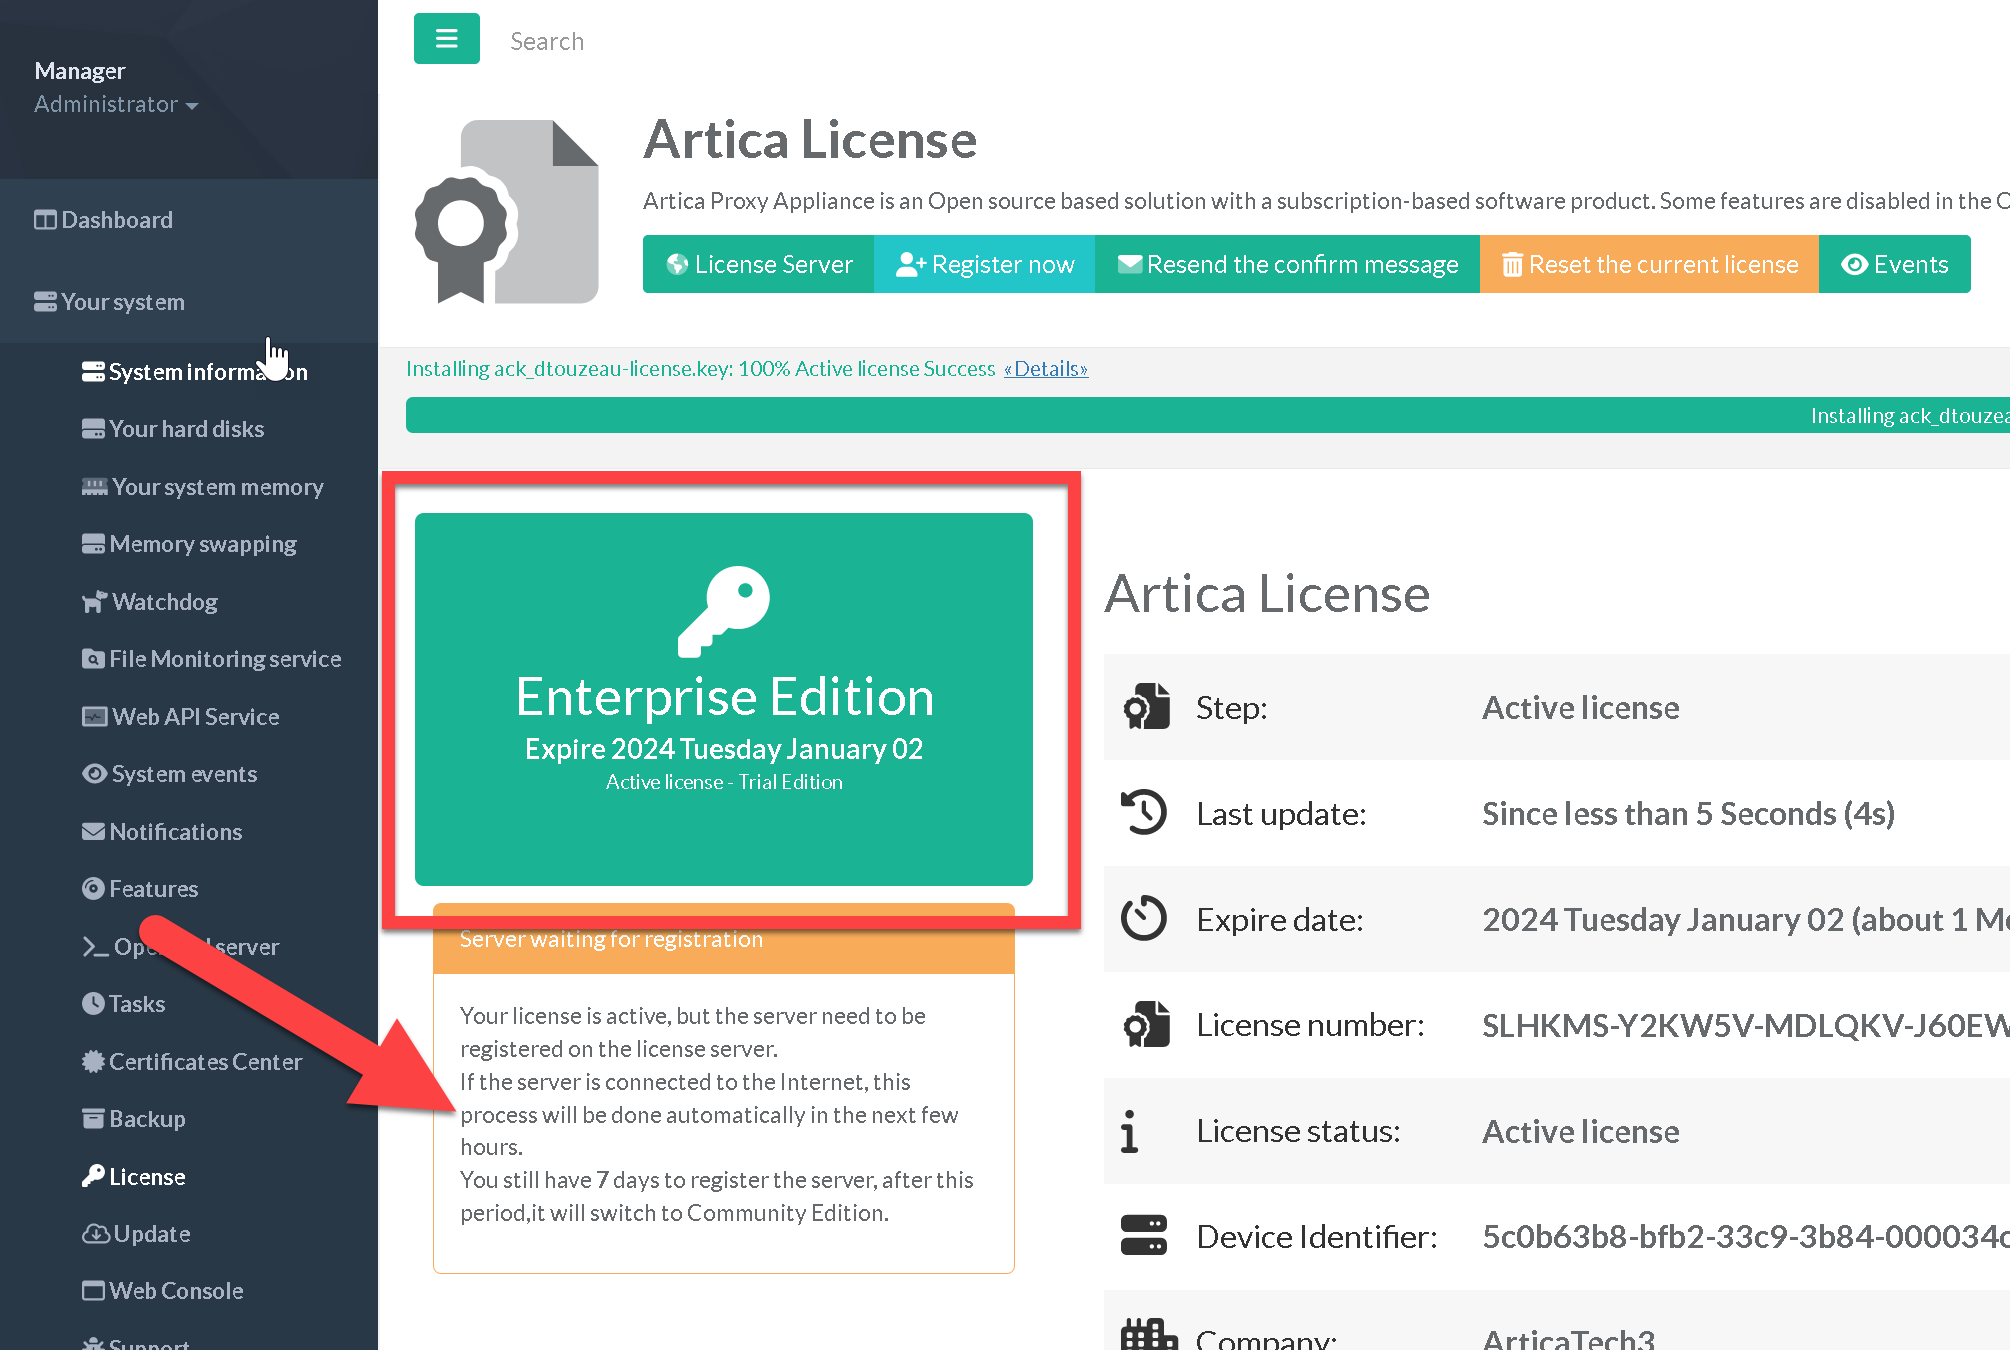Click the history icon next to Last update
2010x1350 pixels.
coord(1144,812)
